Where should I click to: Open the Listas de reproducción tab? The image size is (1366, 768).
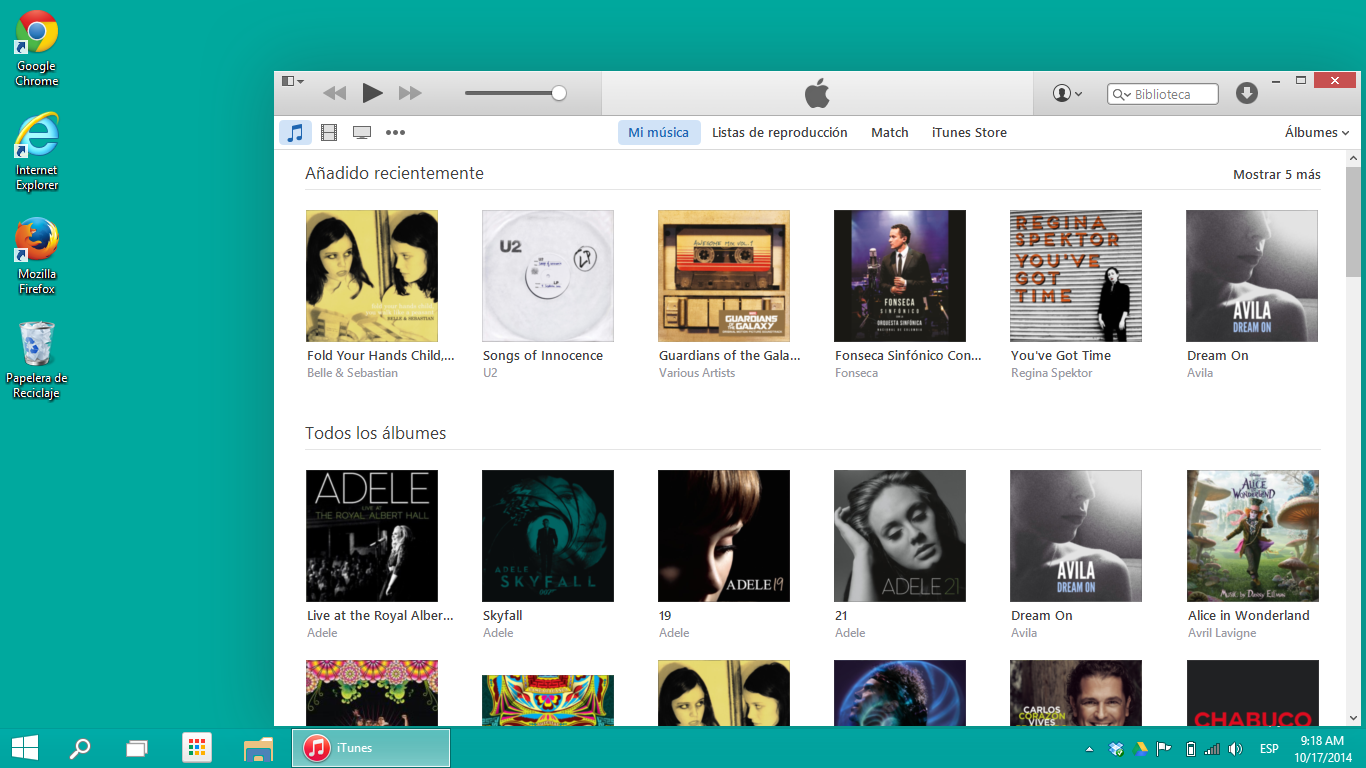[780, 132]
